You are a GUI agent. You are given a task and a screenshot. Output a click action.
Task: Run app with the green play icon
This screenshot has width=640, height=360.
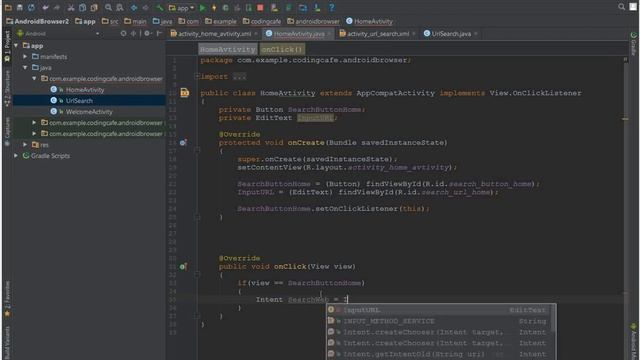pyautogui.click(x=202, y=7)
